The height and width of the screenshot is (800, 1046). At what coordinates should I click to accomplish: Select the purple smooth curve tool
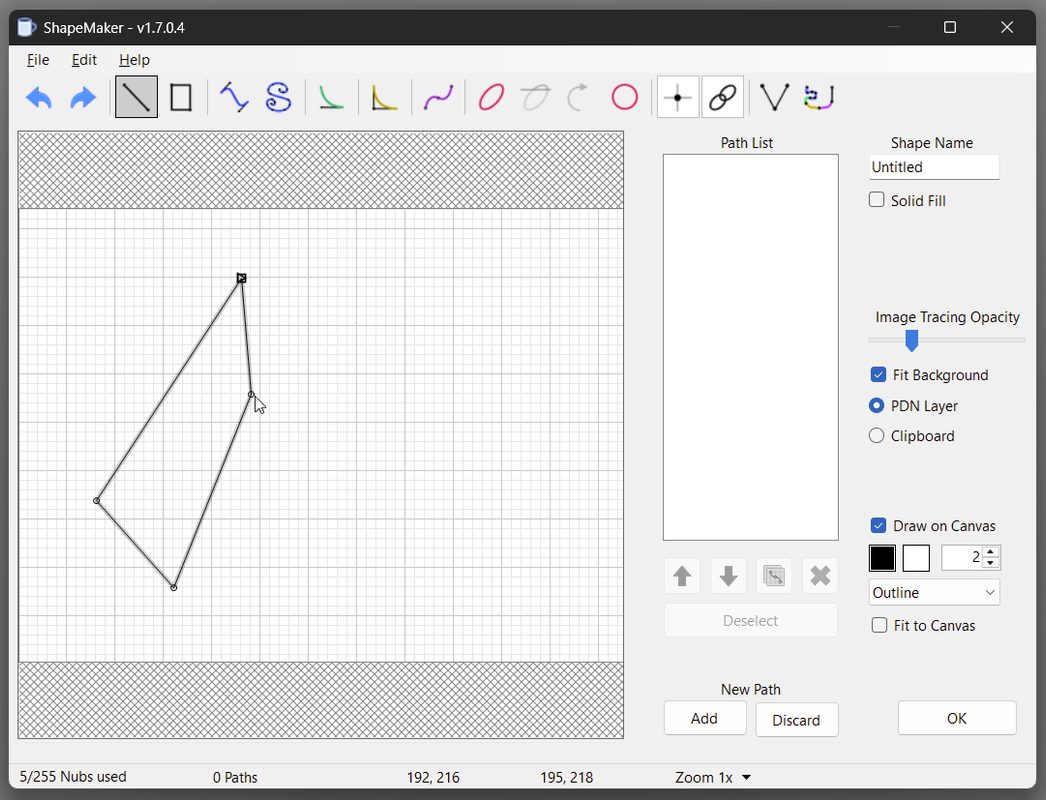tap(438, 97)
